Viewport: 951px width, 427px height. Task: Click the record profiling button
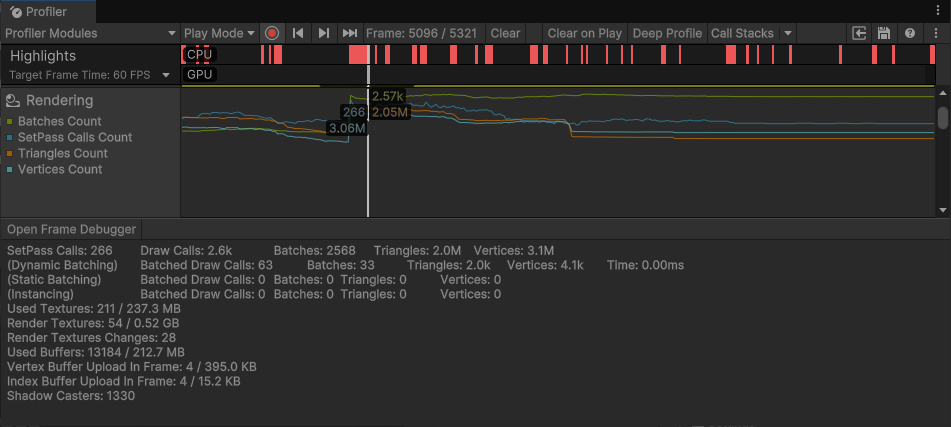click(x=272, y=33)
